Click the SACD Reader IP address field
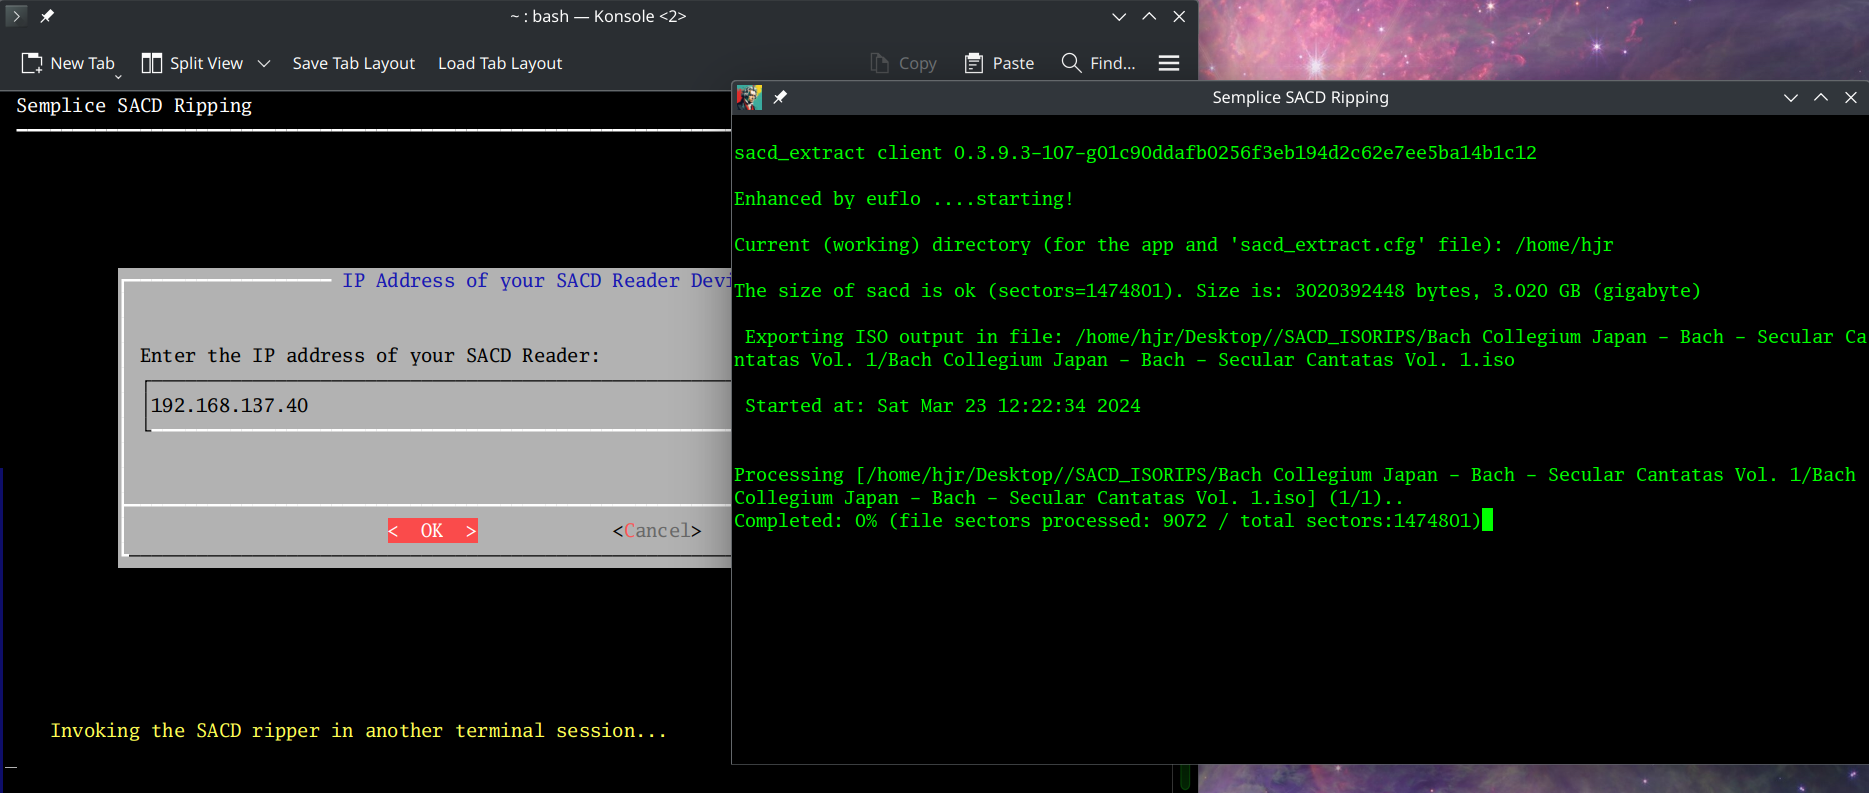 [x=438, y=406]
